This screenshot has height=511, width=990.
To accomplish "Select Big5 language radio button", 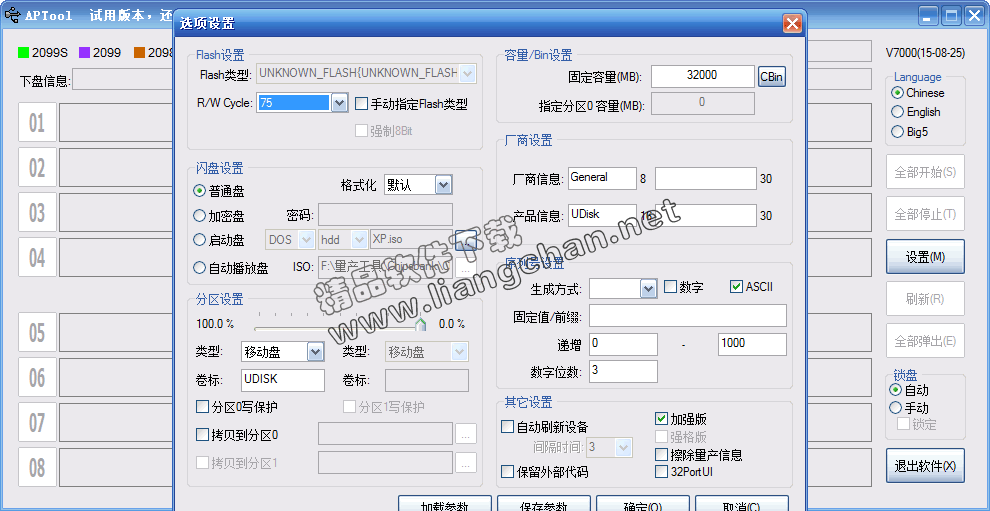I will point(897,132).
